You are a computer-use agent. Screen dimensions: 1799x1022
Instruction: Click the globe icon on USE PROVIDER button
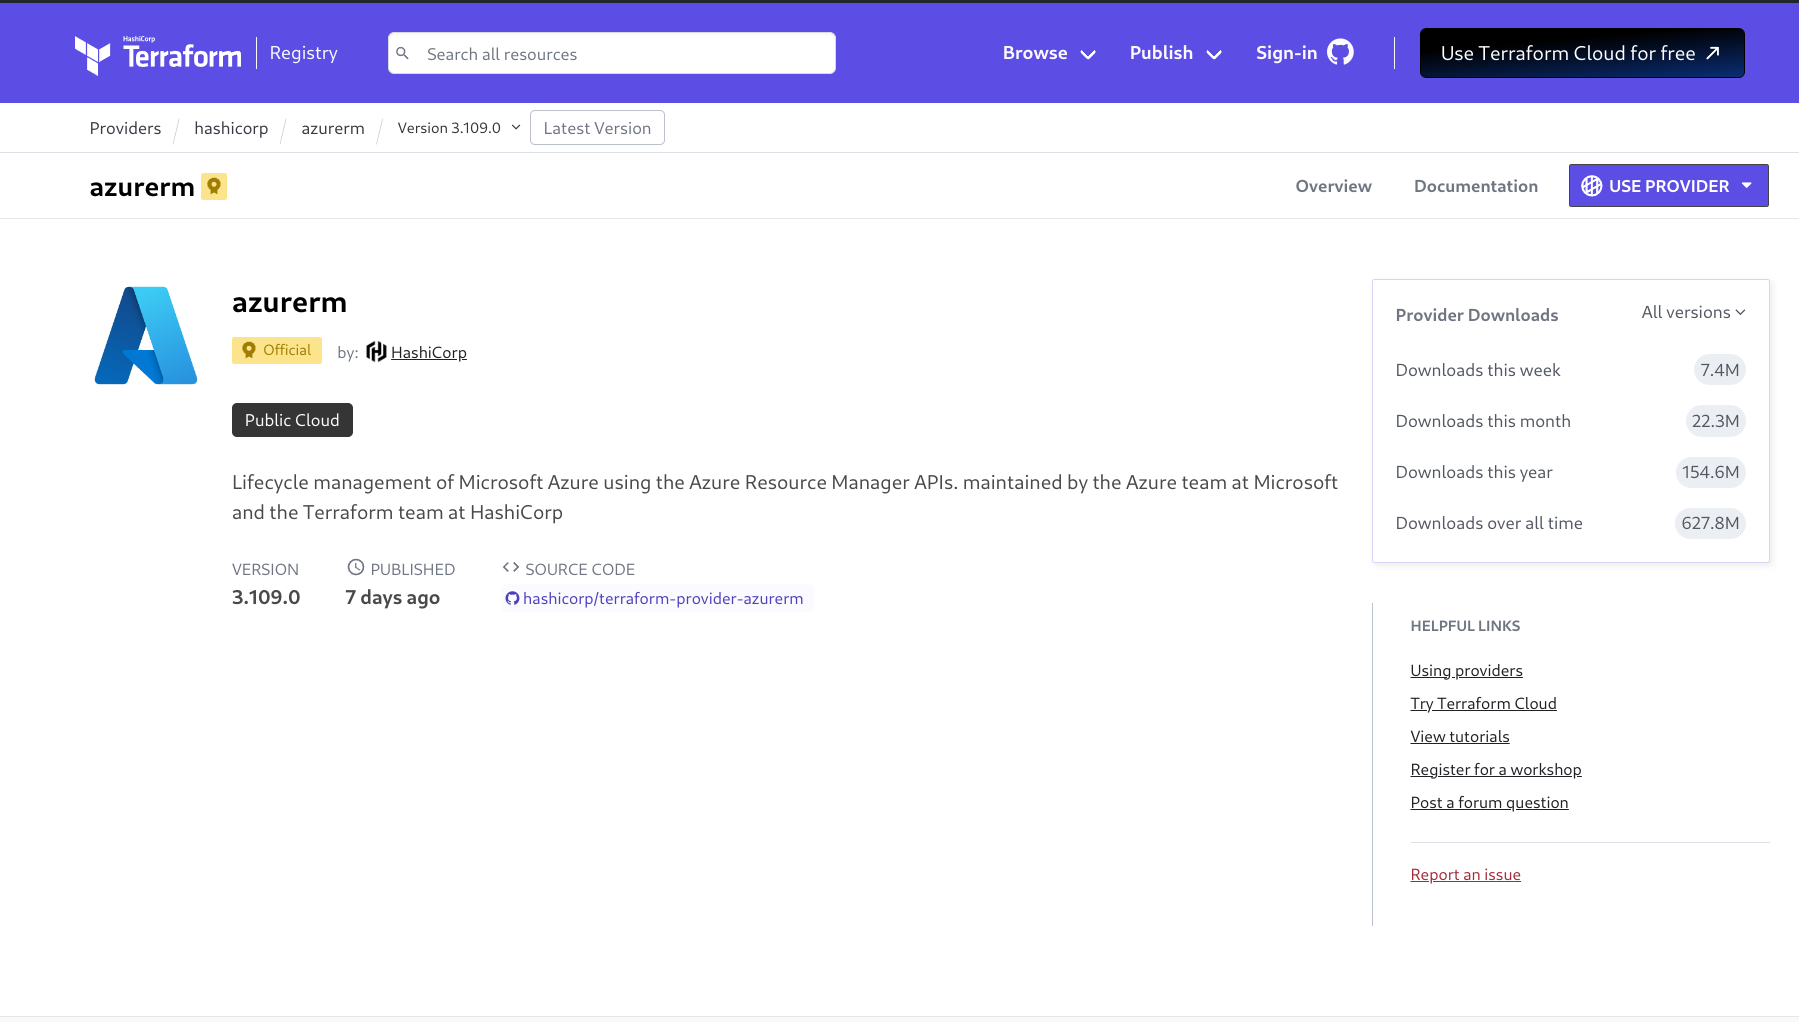tap(1591, 186)
